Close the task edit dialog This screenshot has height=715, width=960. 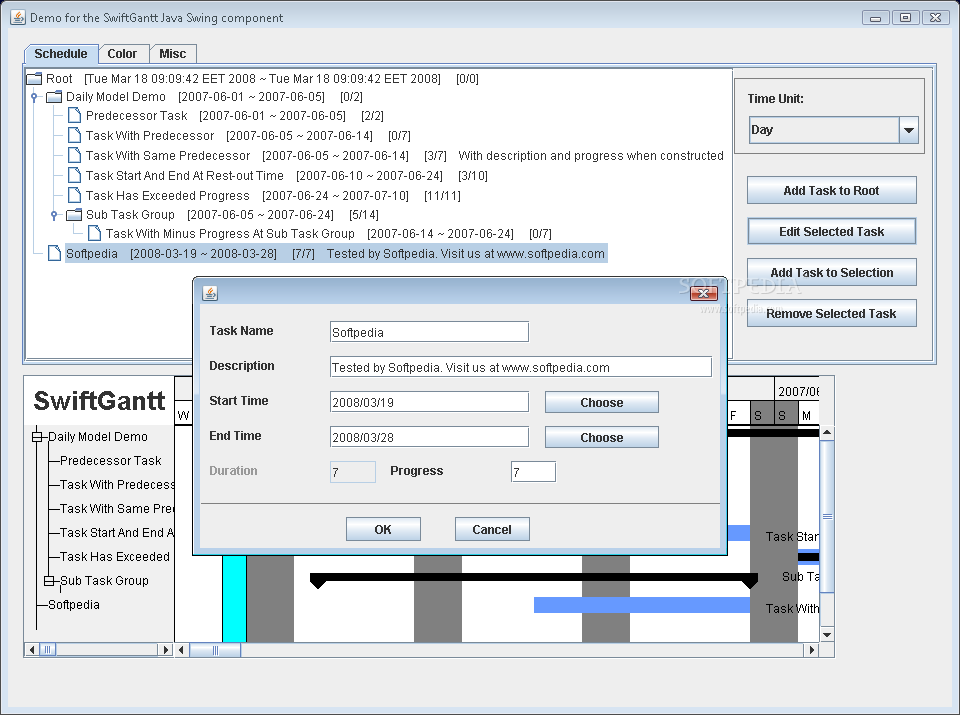(703, 294)
